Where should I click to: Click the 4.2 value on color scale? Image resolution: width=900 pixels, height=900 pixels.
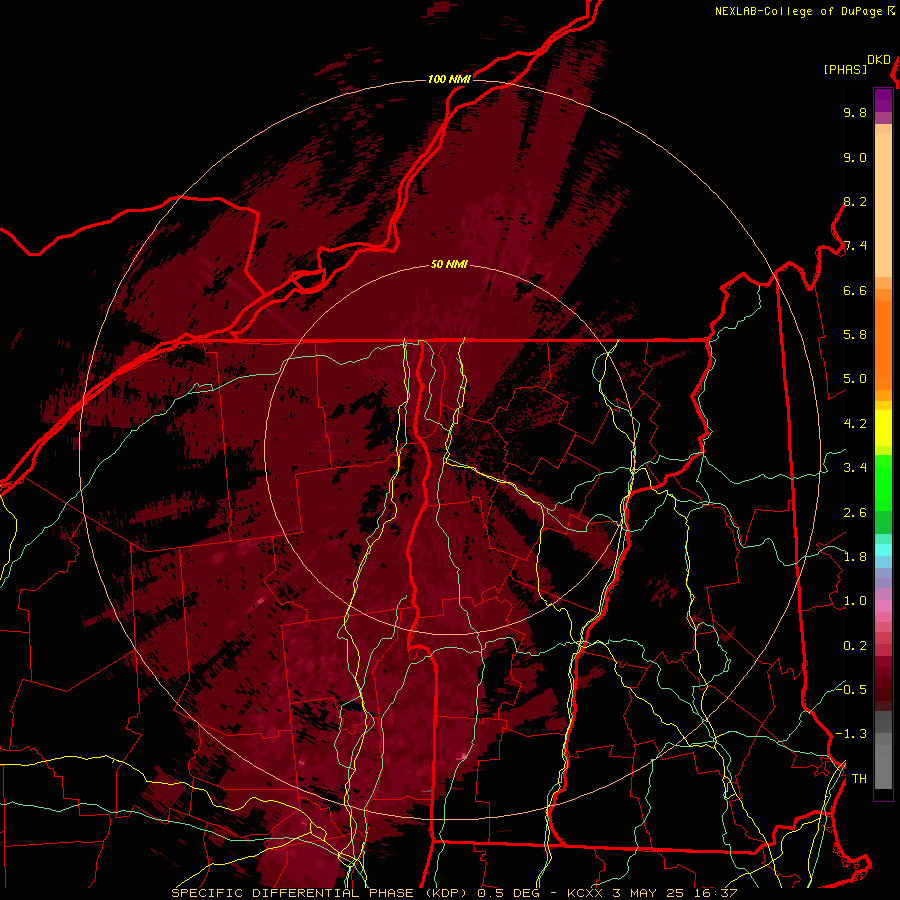click(x=855, y=424)
